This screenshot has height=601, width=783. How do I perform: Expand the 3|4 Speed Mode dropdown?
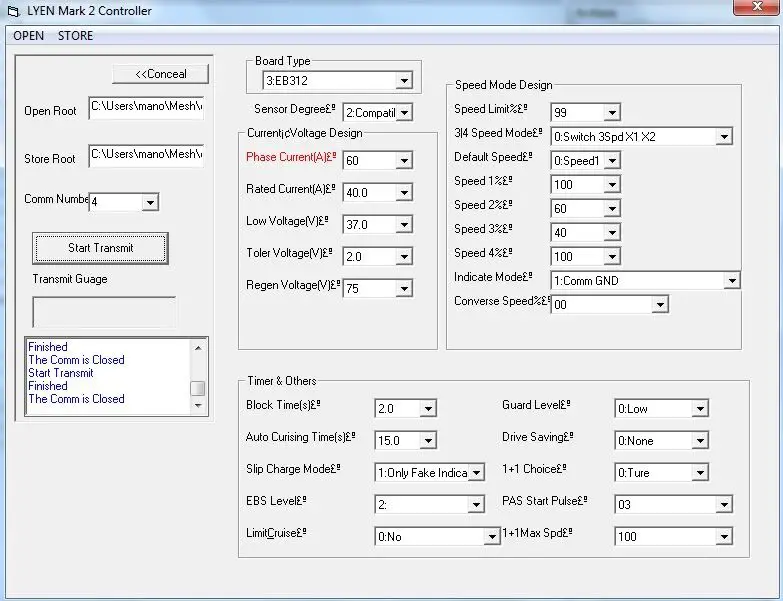tap(724, 137)
